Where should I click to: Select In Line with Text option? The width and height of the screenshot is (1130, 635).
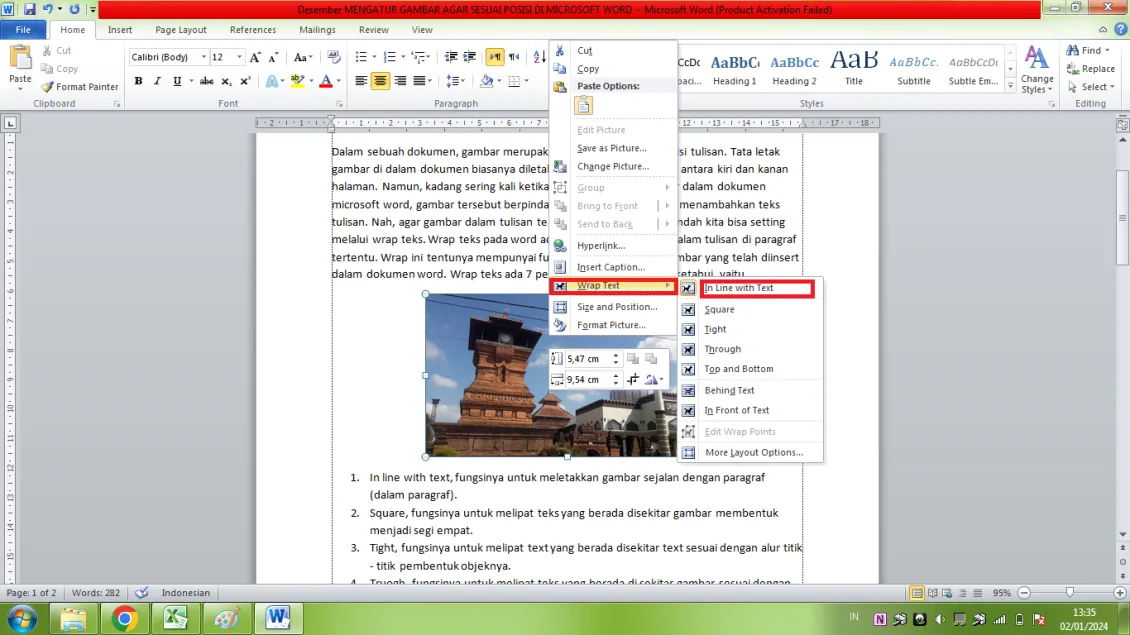click(751, 288)
